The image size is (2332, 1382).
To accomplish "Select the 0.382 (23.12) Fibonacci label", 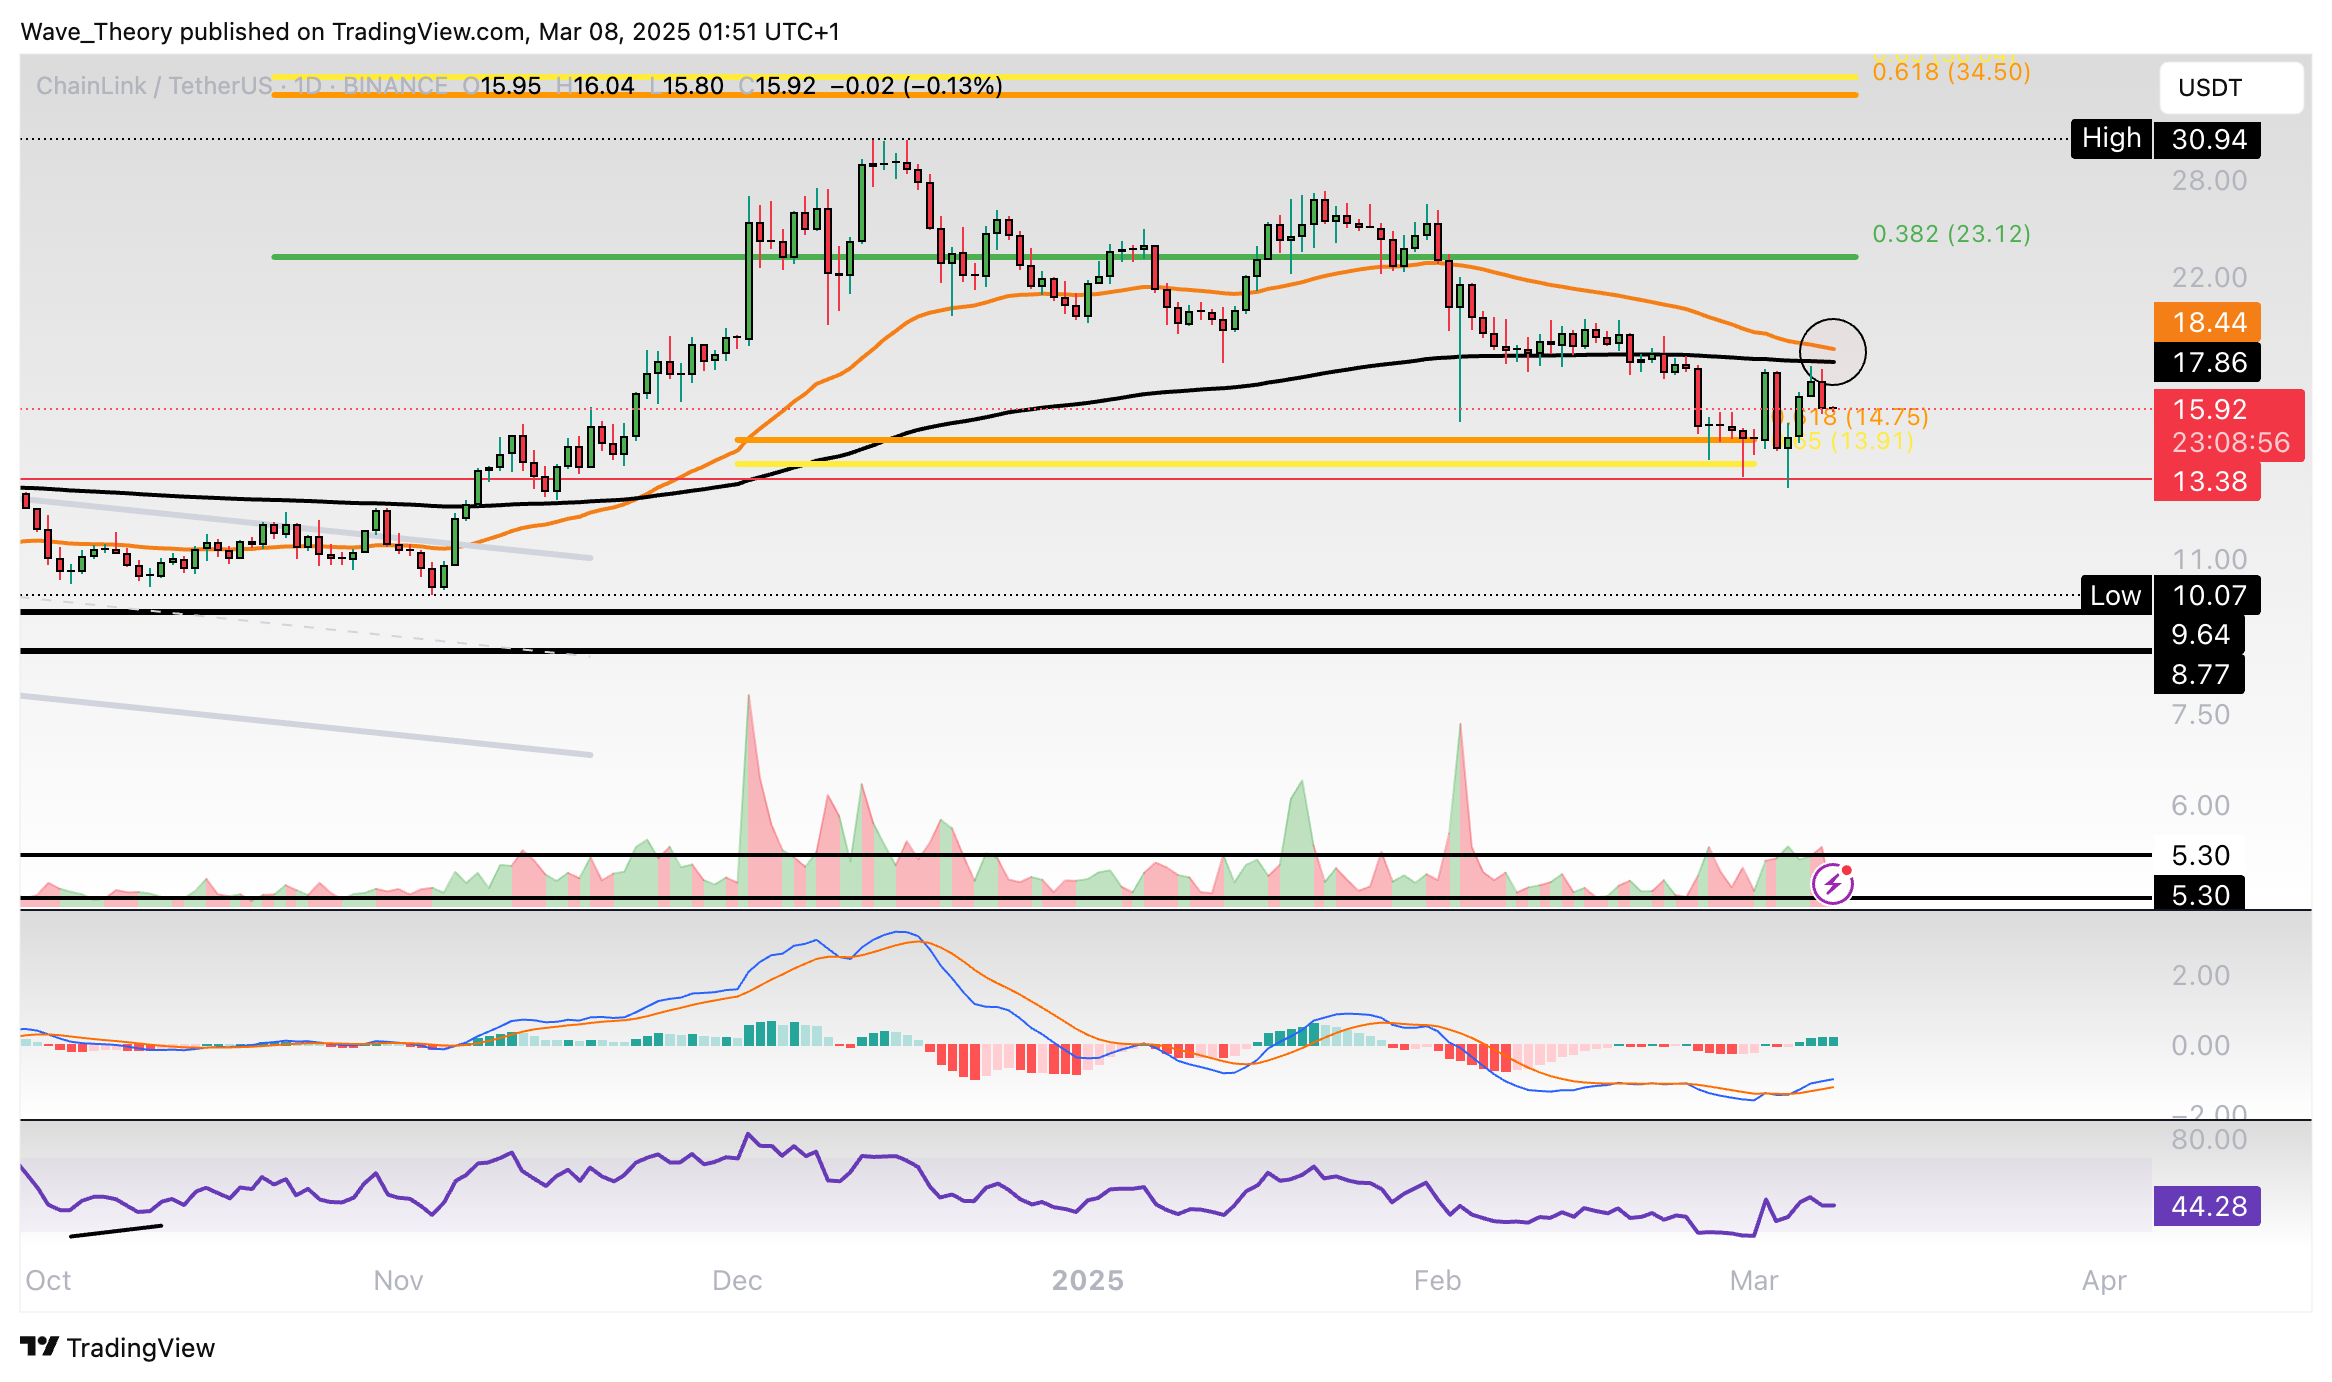I will tap(1950, 234).
